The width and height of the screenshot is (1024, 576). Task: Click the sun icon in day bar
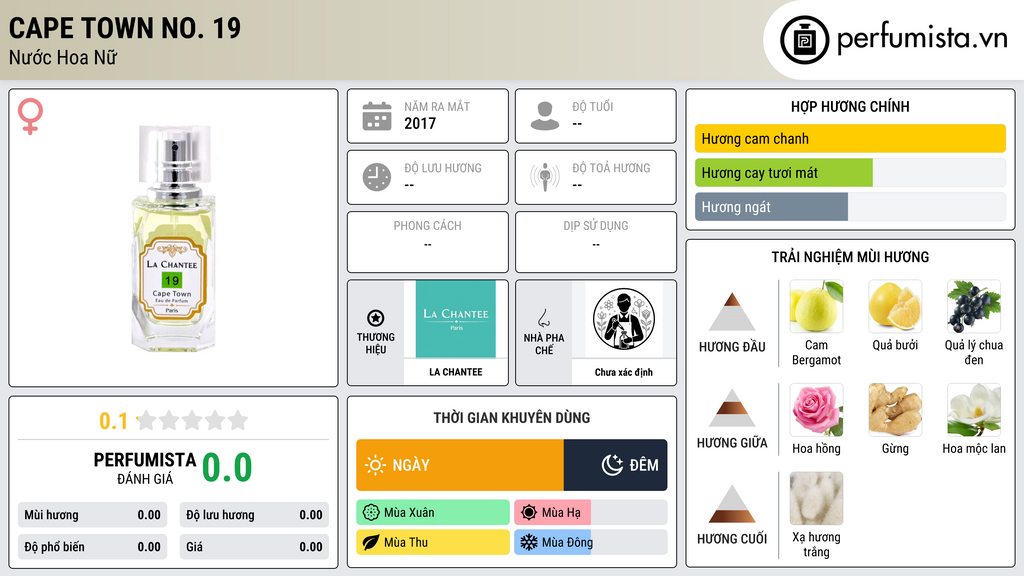tap(376, 465)
